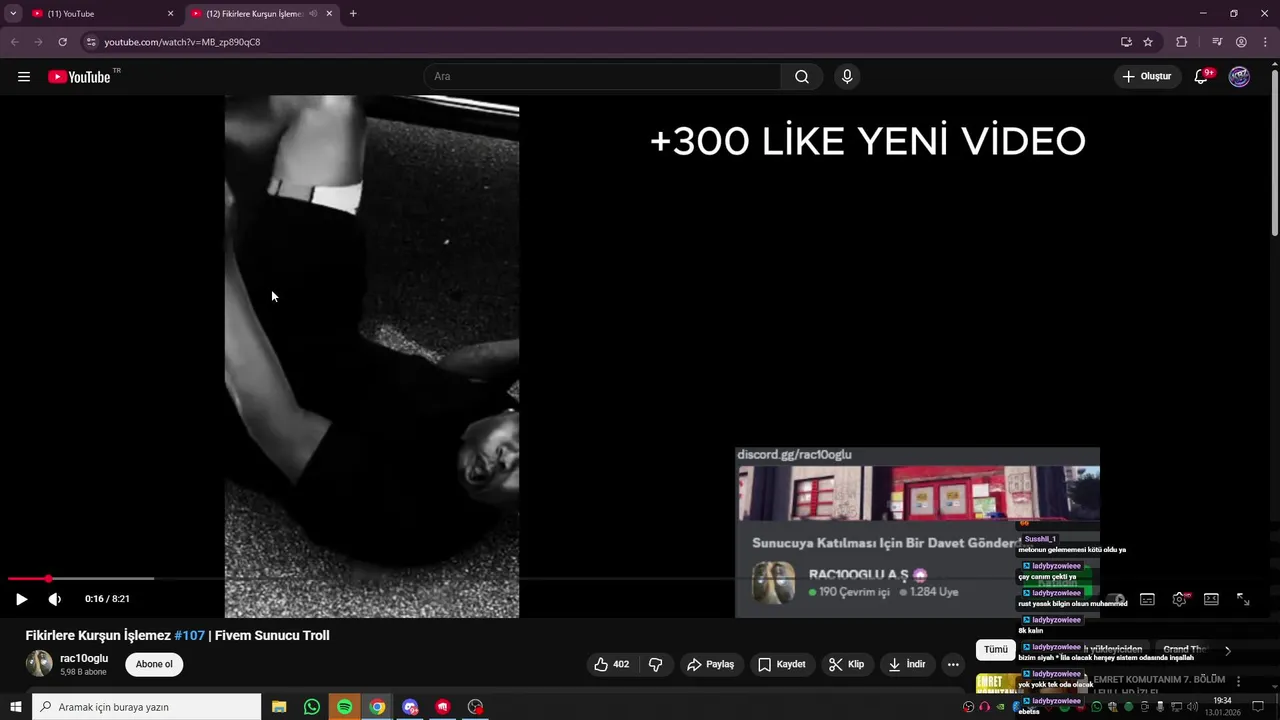
Task: Toggle subtitles in the video player
Action: click(x=1147, y=599)
